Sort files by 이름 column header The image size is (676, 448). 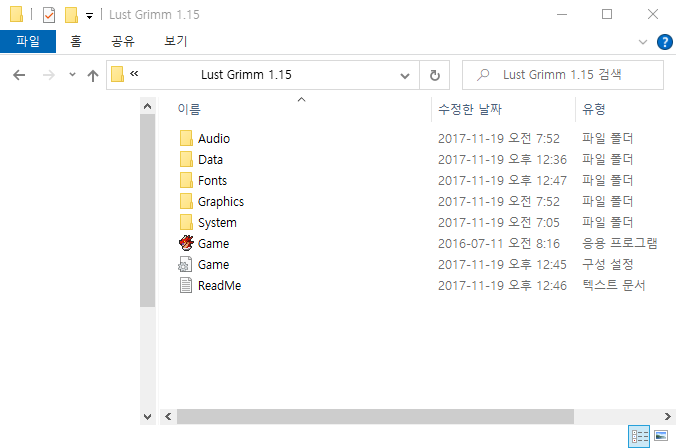click(x=189, y=109)
